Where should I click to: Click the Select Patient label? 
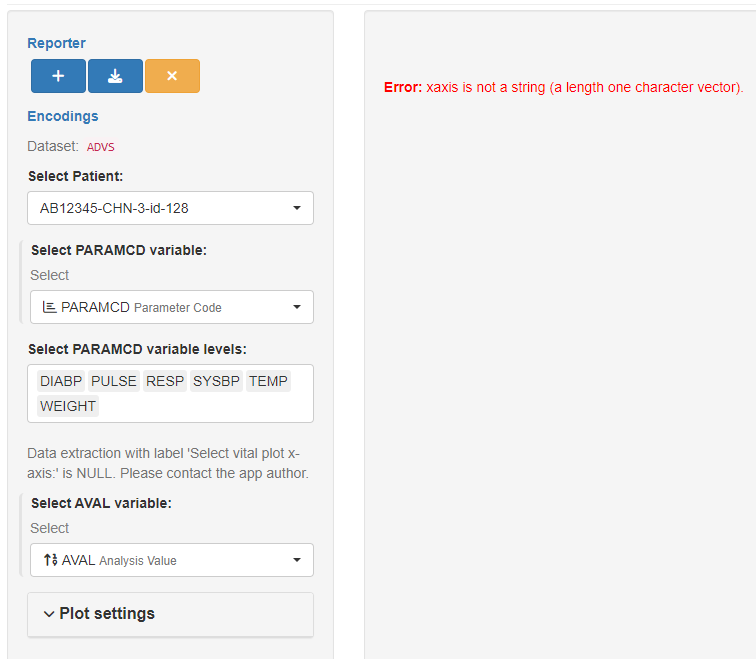coord(76,176)
